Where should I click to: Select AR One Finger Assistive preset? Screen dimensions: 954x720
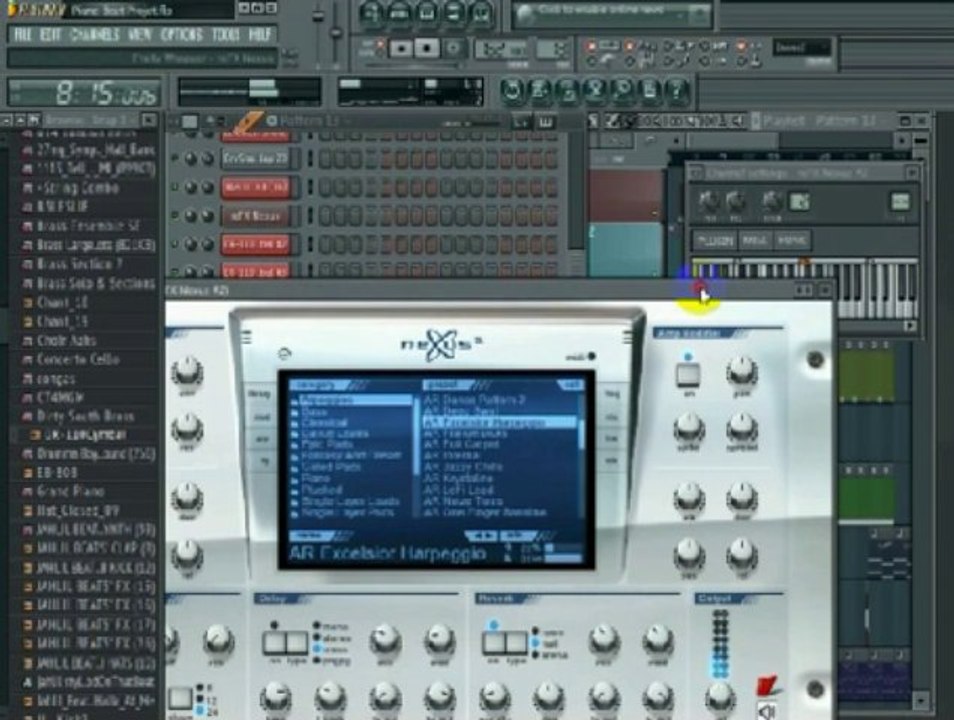(485, 512)
